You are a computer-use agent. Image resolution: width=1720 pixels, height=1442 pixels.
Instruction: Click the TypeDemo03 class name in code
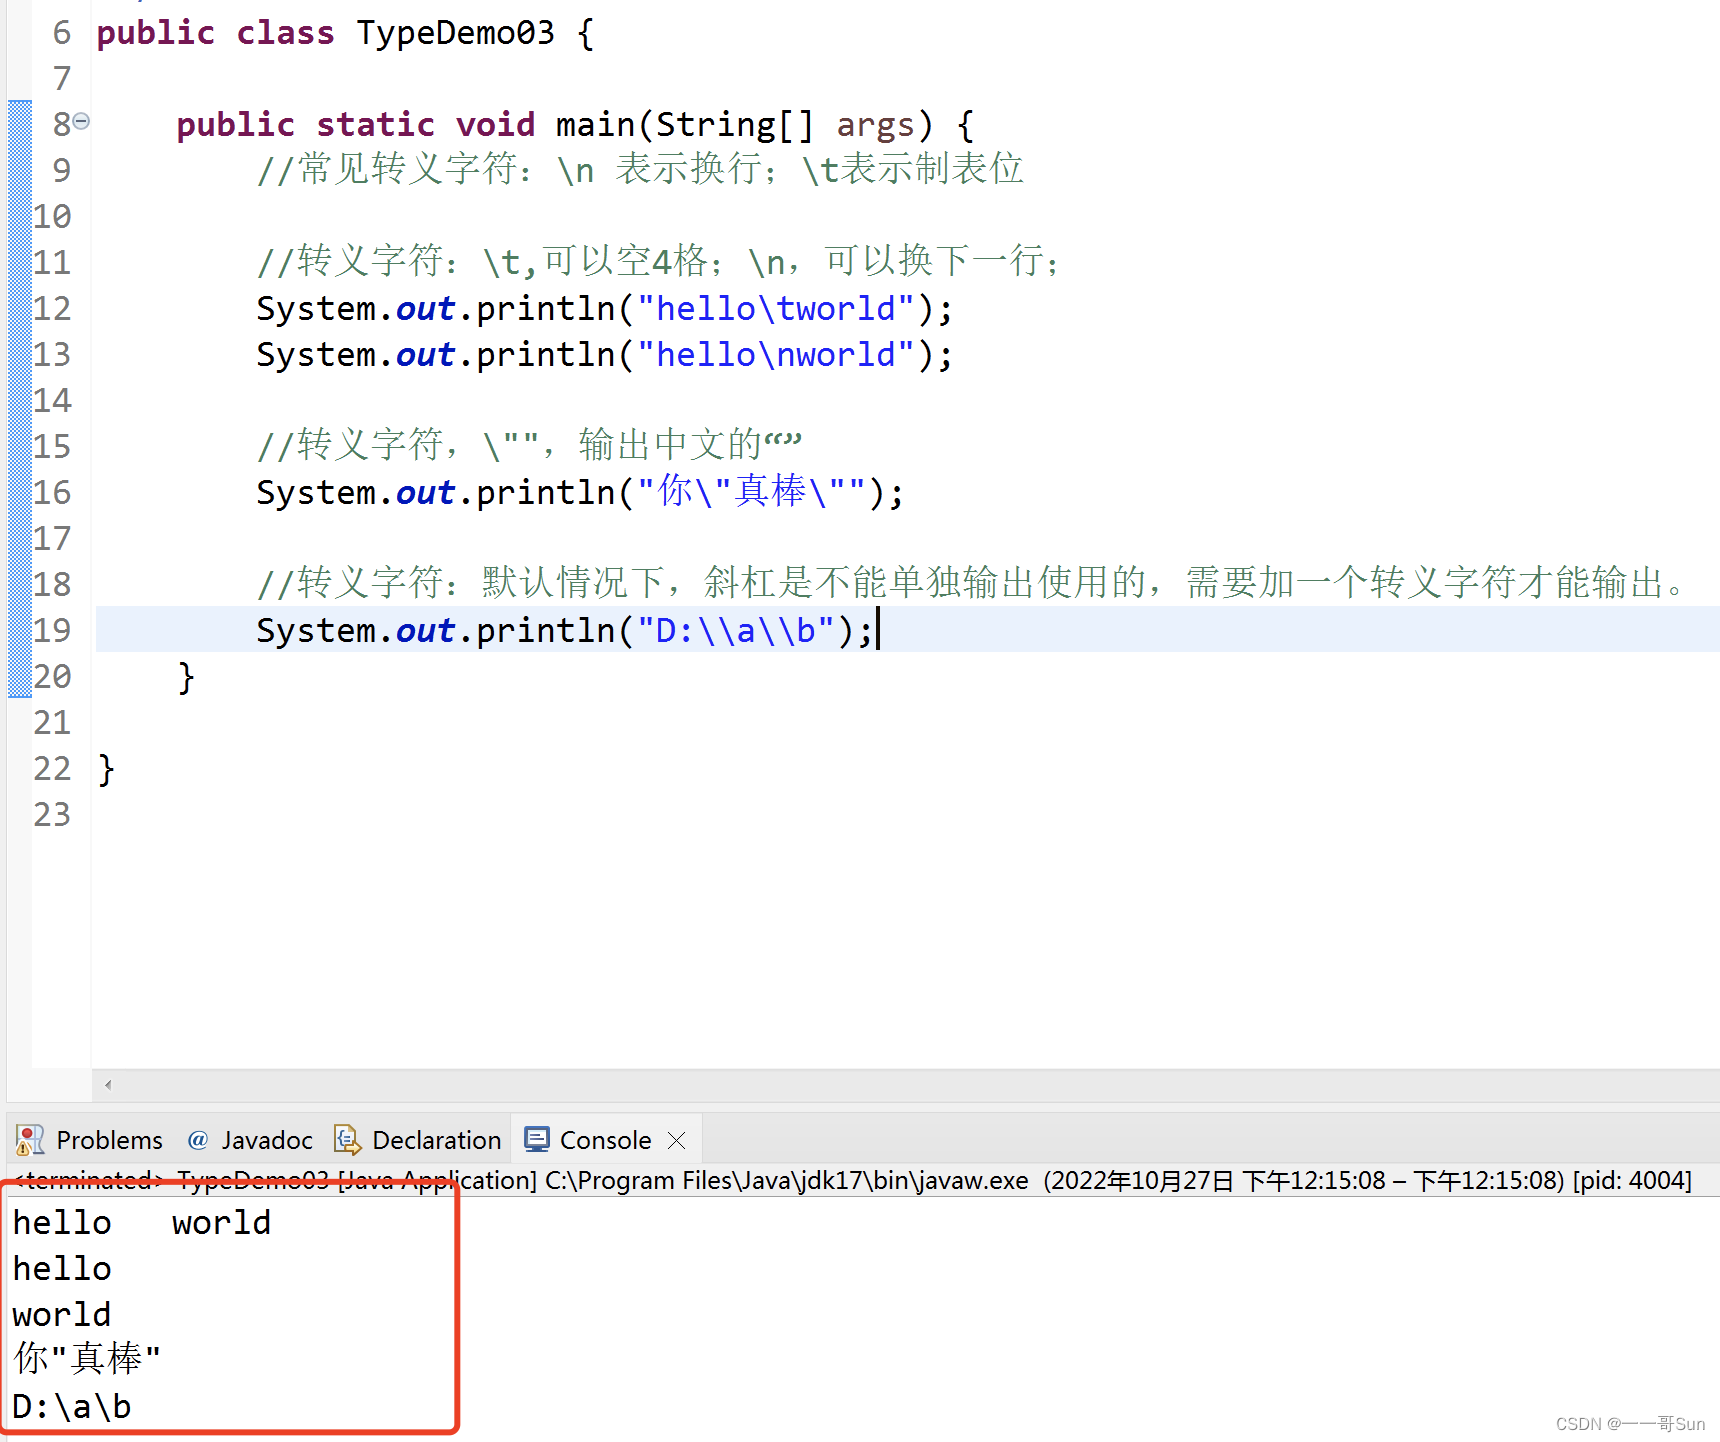click(x=455, y=33)
